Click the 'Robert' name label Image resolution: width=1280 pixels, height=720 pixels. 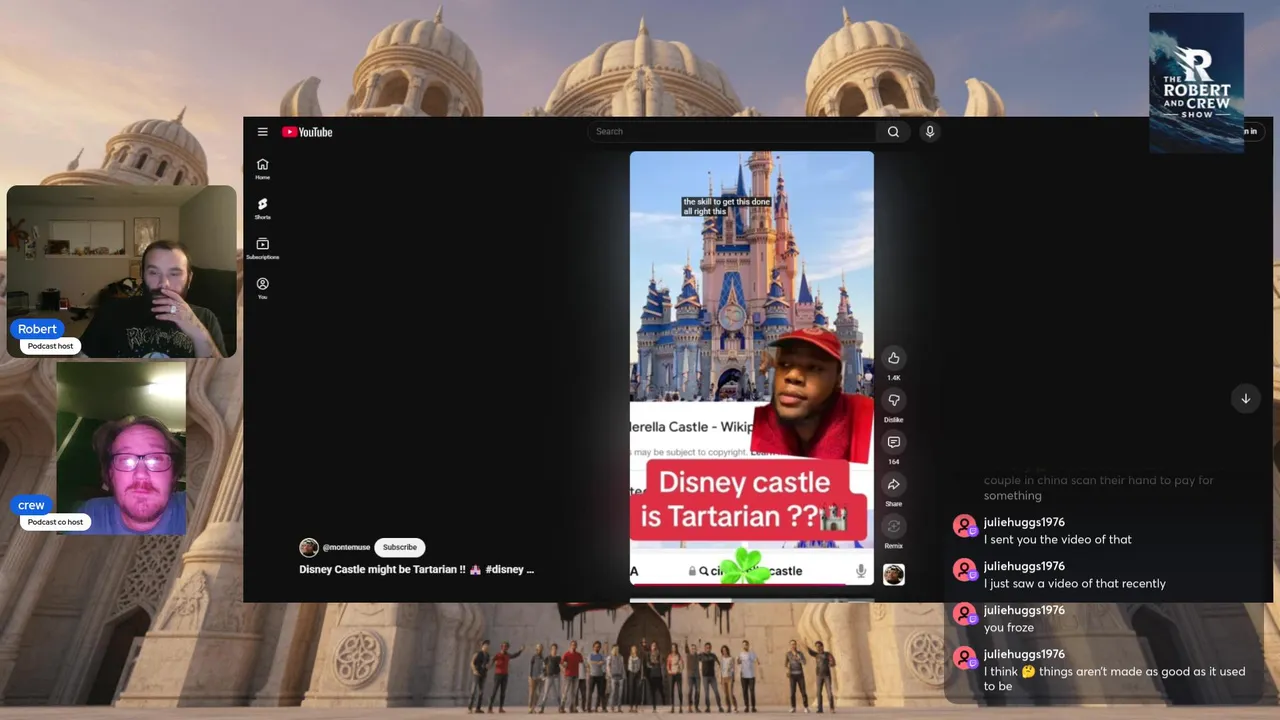37,329
